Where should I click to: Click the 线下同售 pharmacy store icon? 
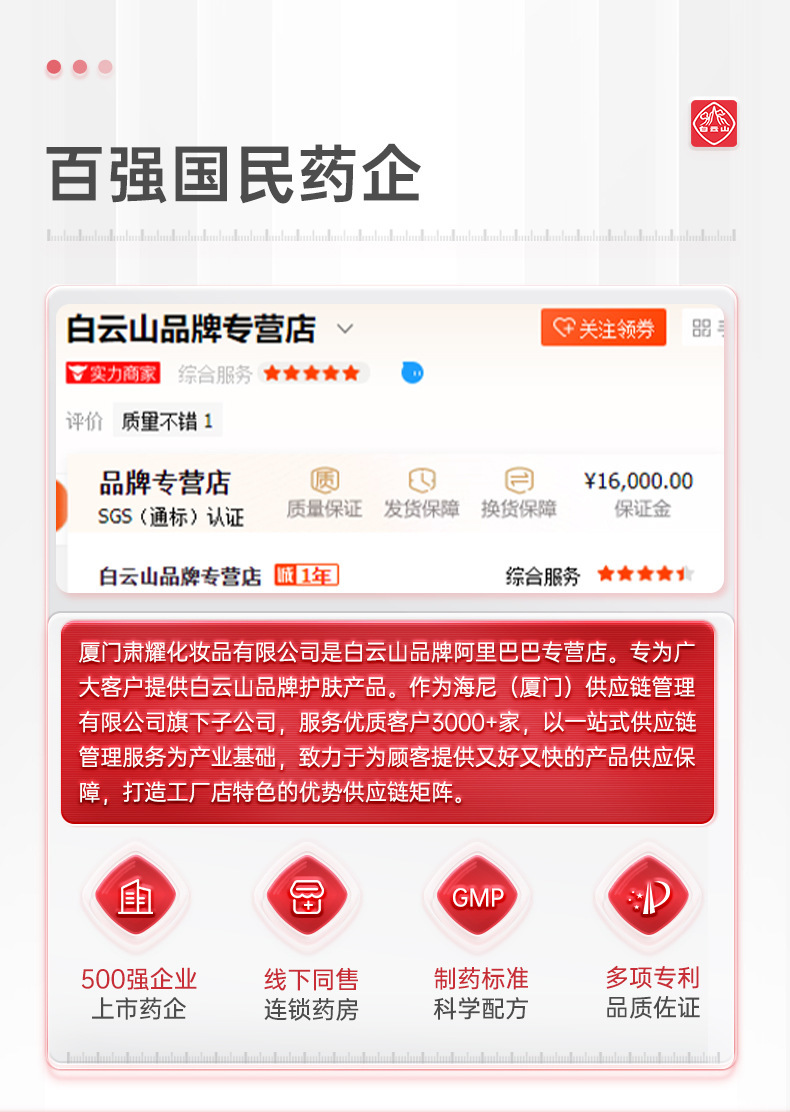pos(307,896)
